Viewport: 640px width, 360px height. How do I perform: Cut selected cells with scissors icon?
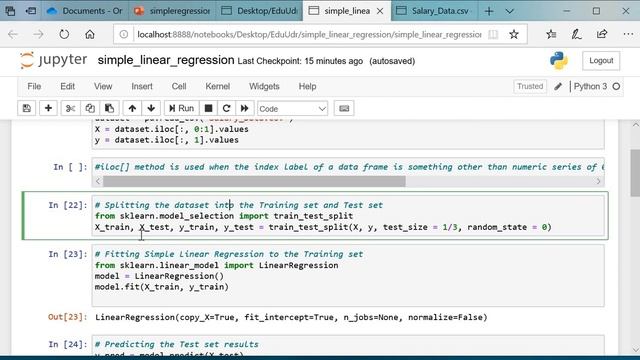click(70, 109)
